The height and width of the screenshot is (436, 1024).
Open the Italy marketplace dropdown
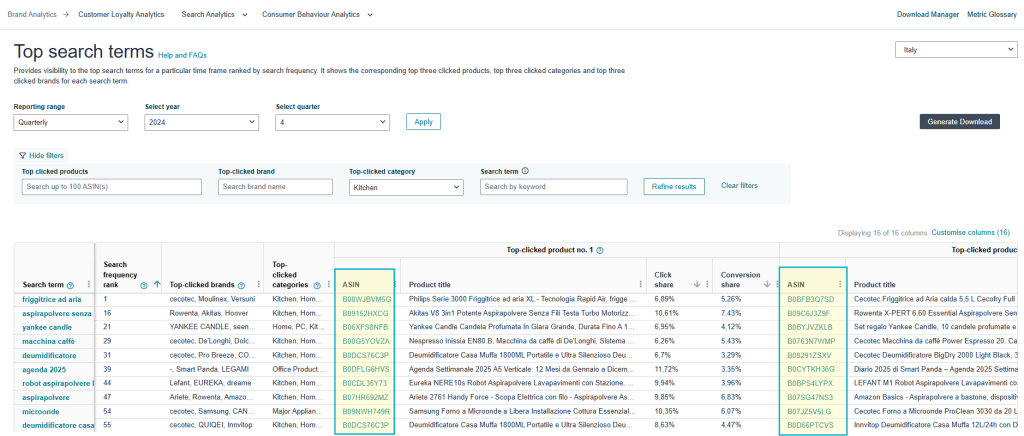click(955, 49)
